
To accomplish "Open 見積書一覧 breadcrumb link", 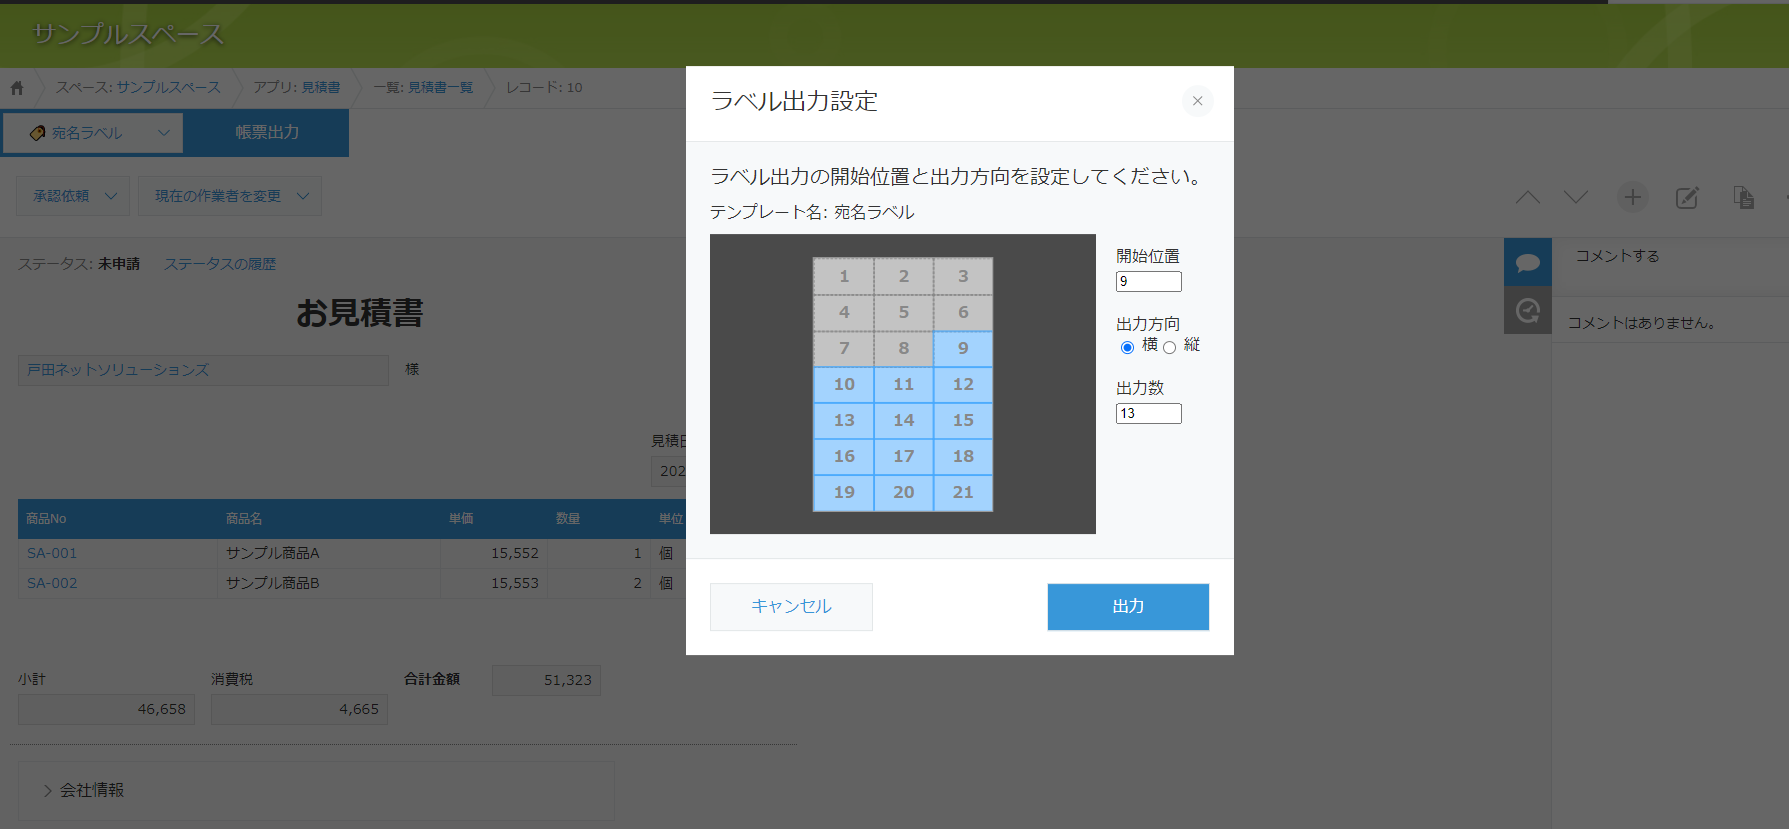I will (x=441, y=87).
